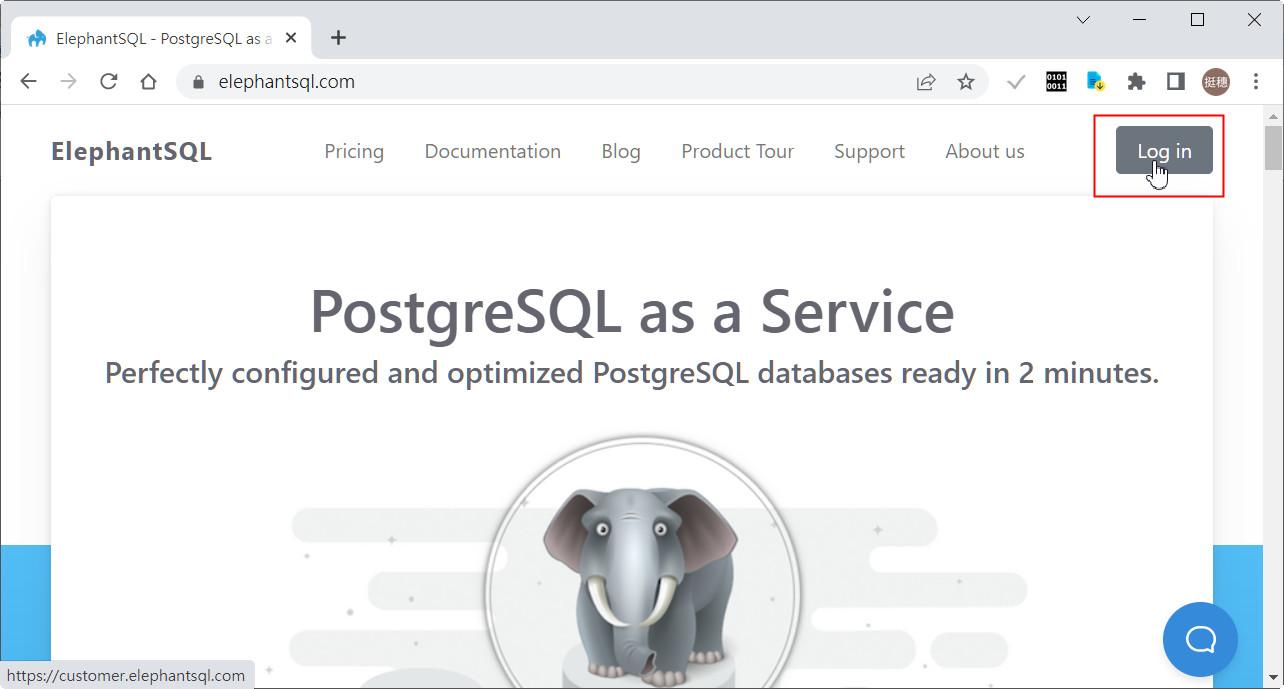Image resolution: width=1284 pixels, height=689 pixels.
Task: Open the browser home page icon
Action: point(149,82)
